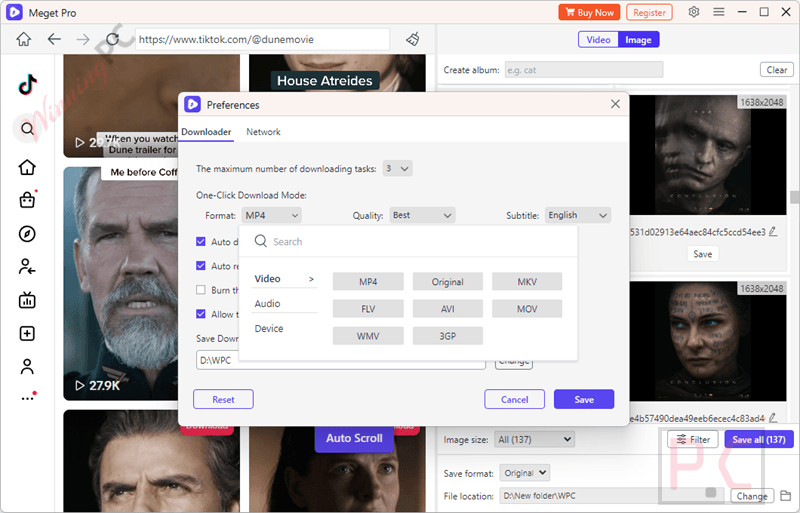Click the TikTok logo in sidebar

pos(28,85)
